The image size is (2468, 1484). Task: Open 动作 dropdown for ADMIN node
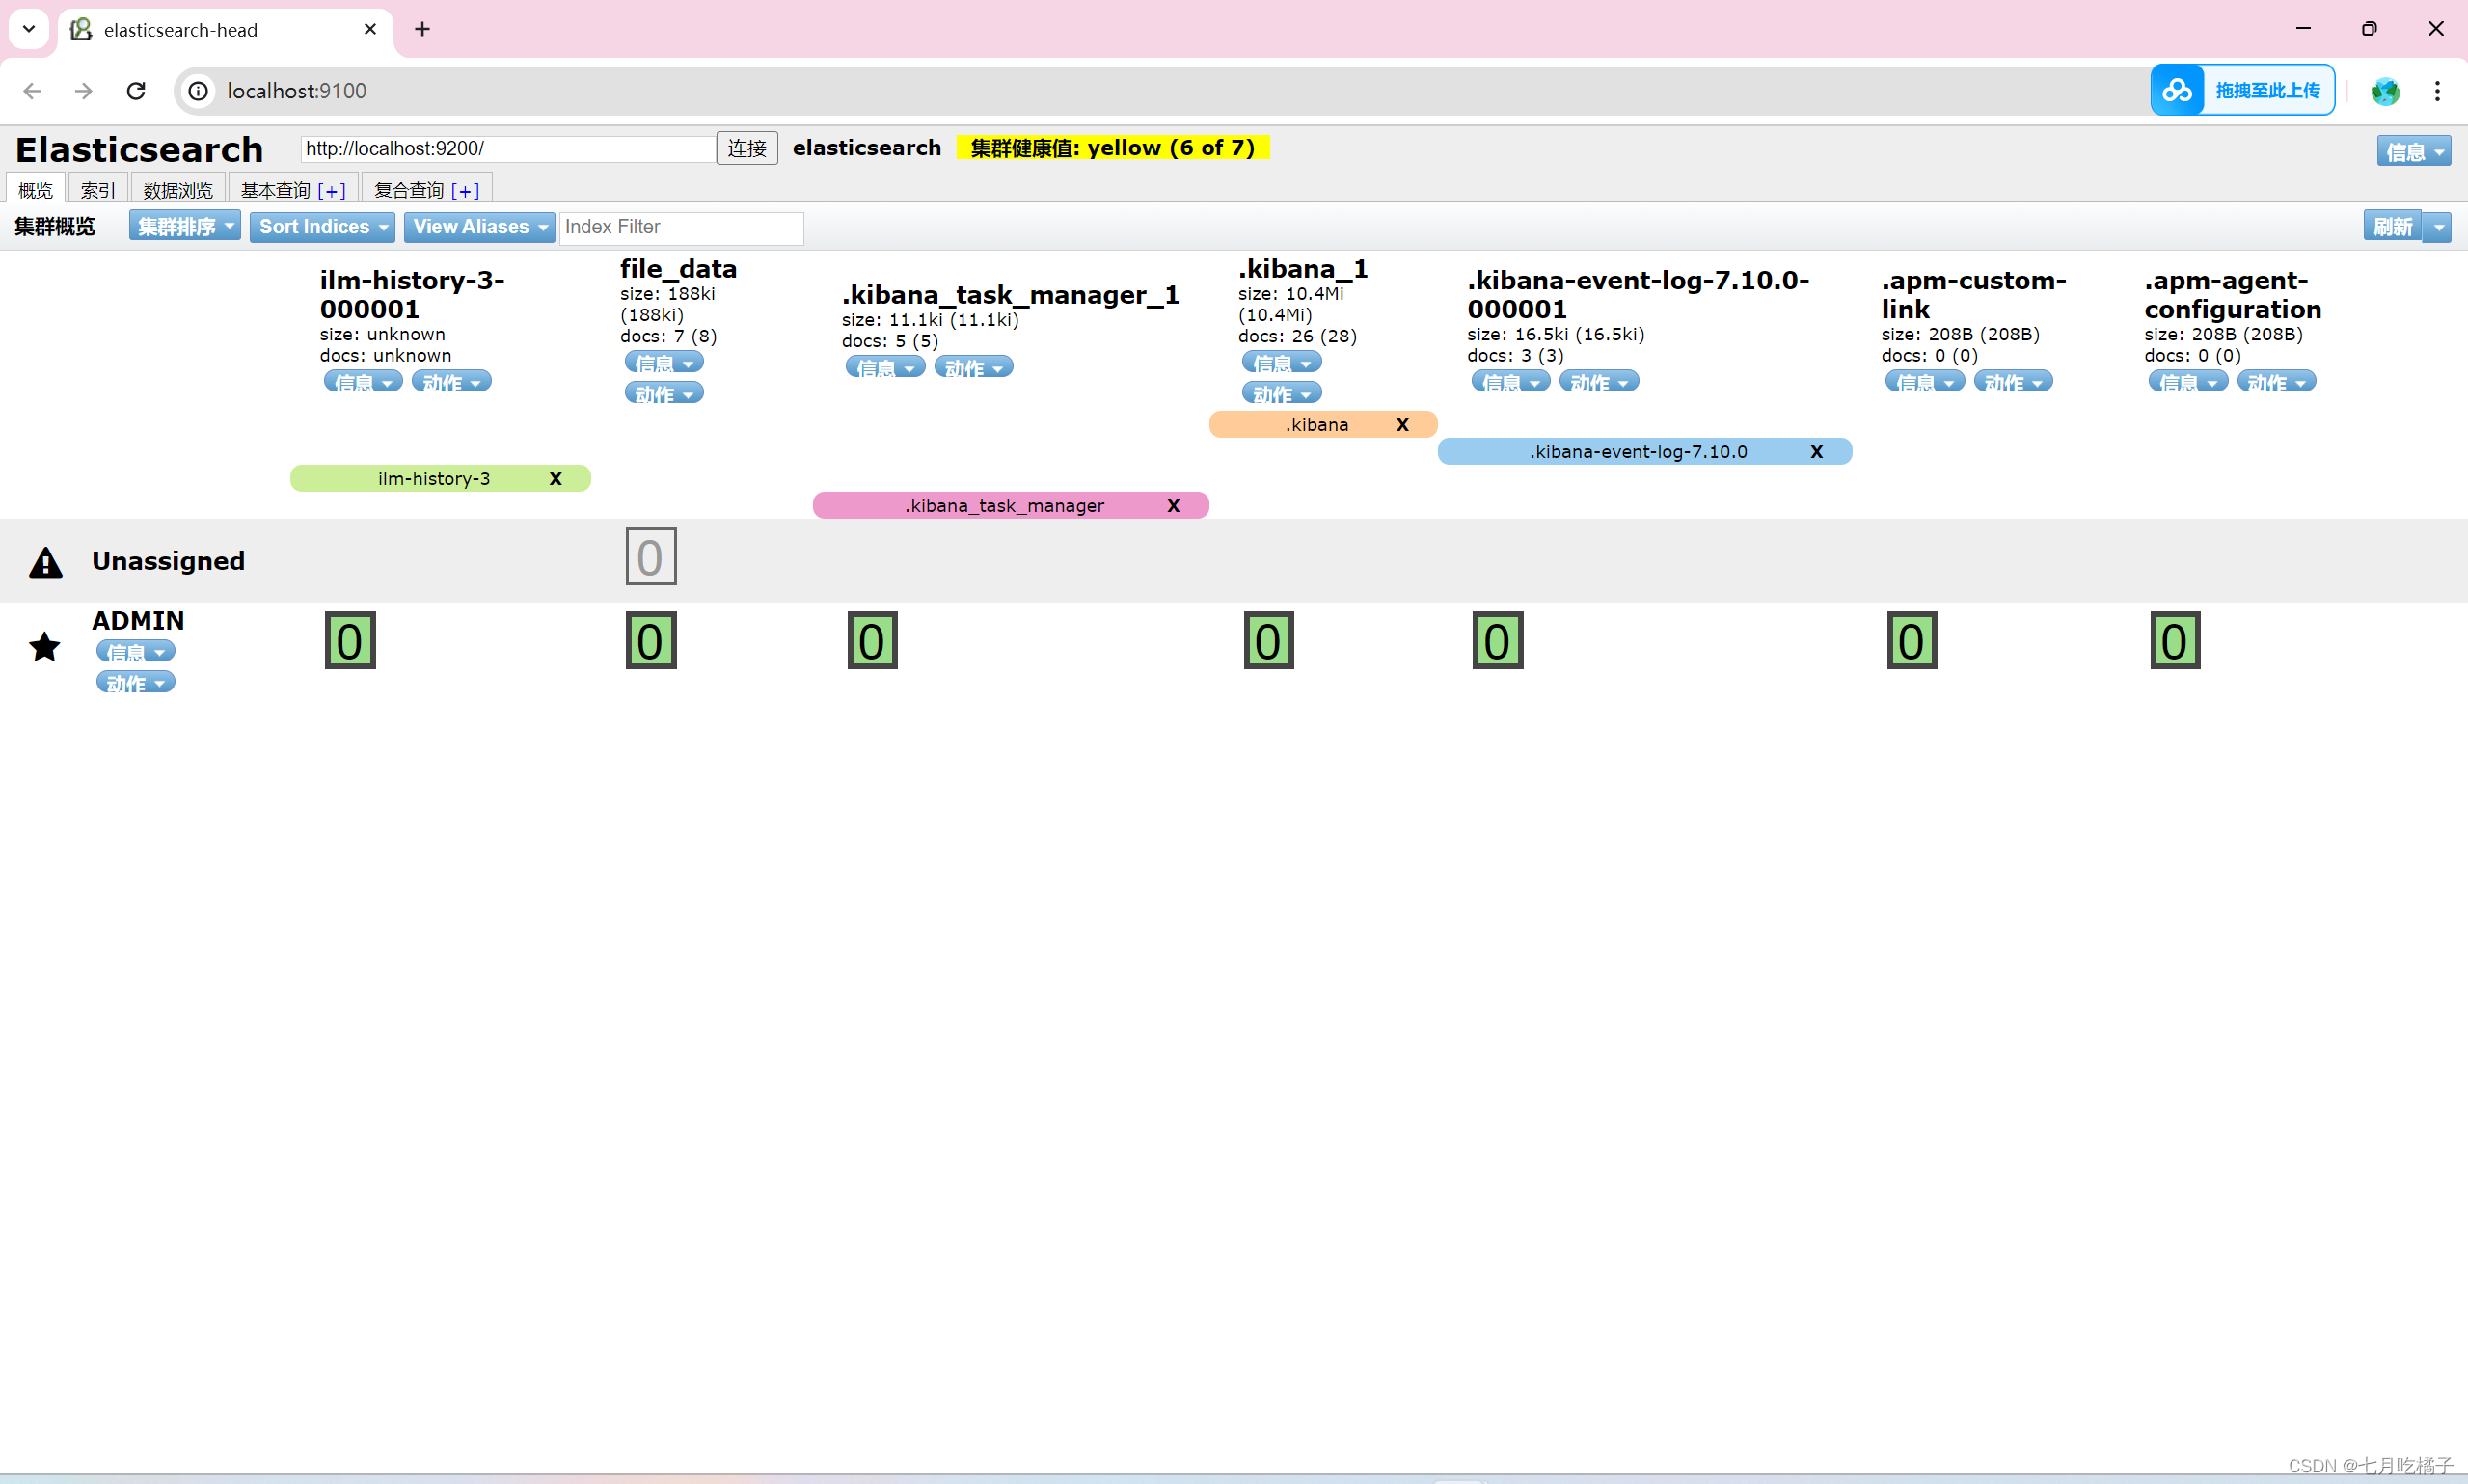point(135,683)
